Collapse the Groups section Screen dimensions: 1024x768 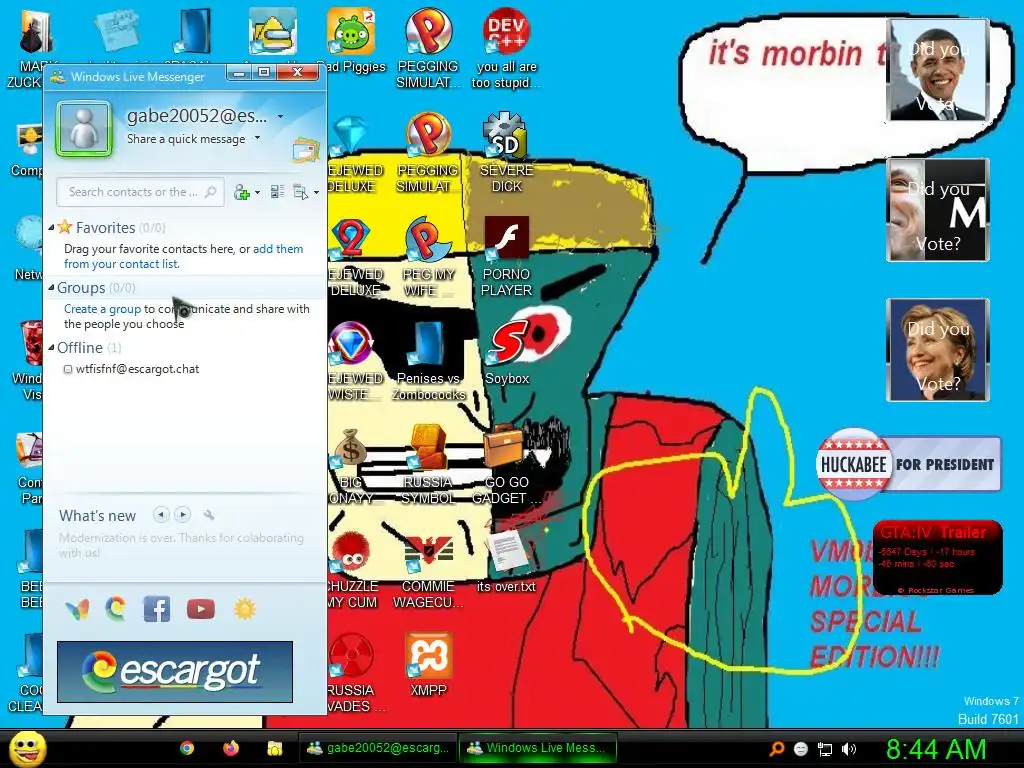[52, 287]
